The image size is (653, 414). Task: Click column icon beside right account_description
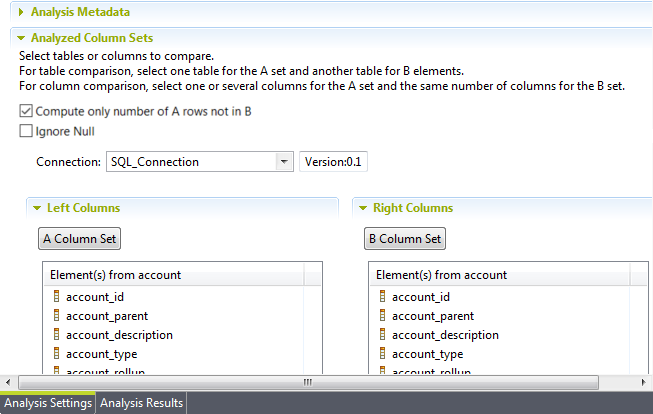pyautogui.click(x=383, y=335)
